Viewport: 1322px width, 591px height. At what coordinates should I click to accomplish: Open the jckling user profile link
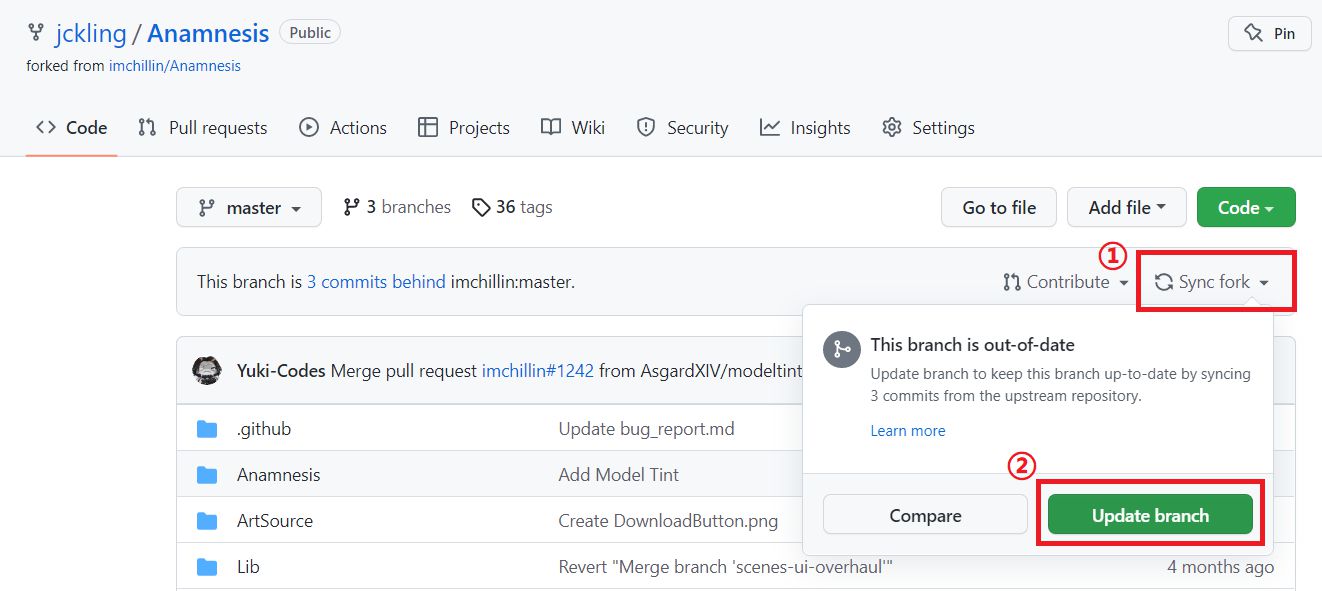(91, 33)
